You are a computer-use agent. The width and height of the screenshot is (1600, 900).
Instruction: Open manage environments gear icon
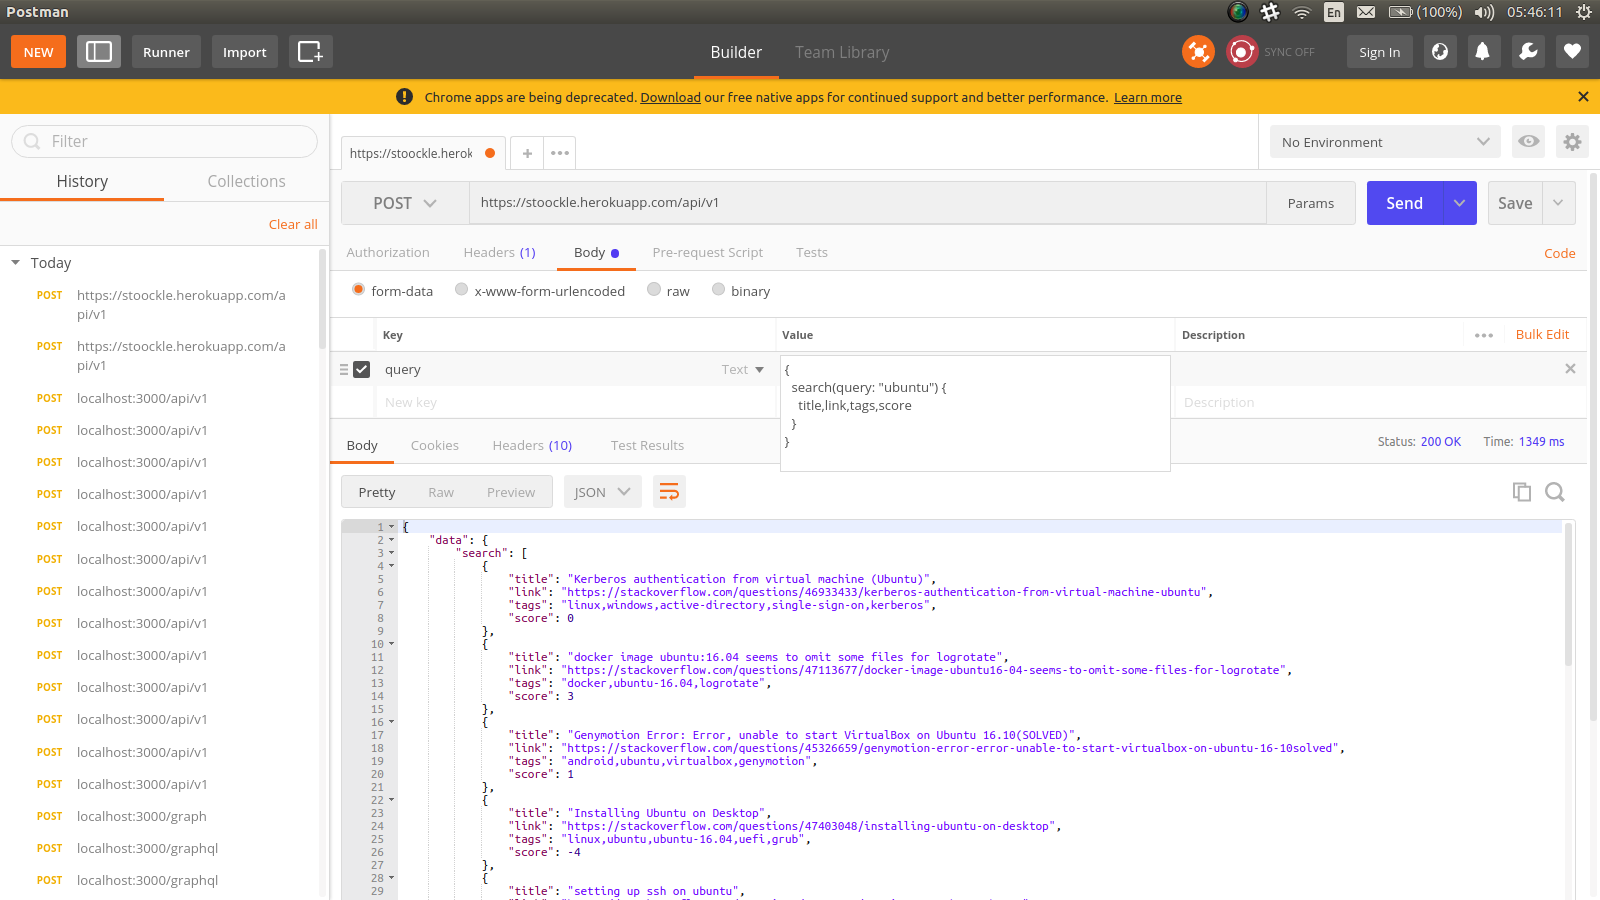click(x=1572, y=142)
